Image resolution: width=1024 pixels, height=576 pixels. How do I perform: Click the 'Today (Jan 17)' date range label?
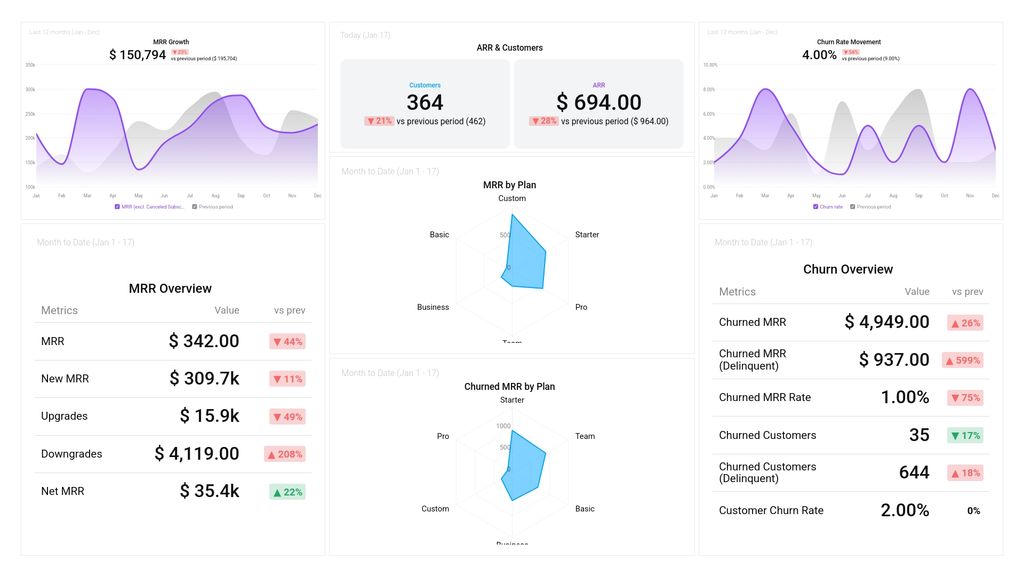click(365, 35)
